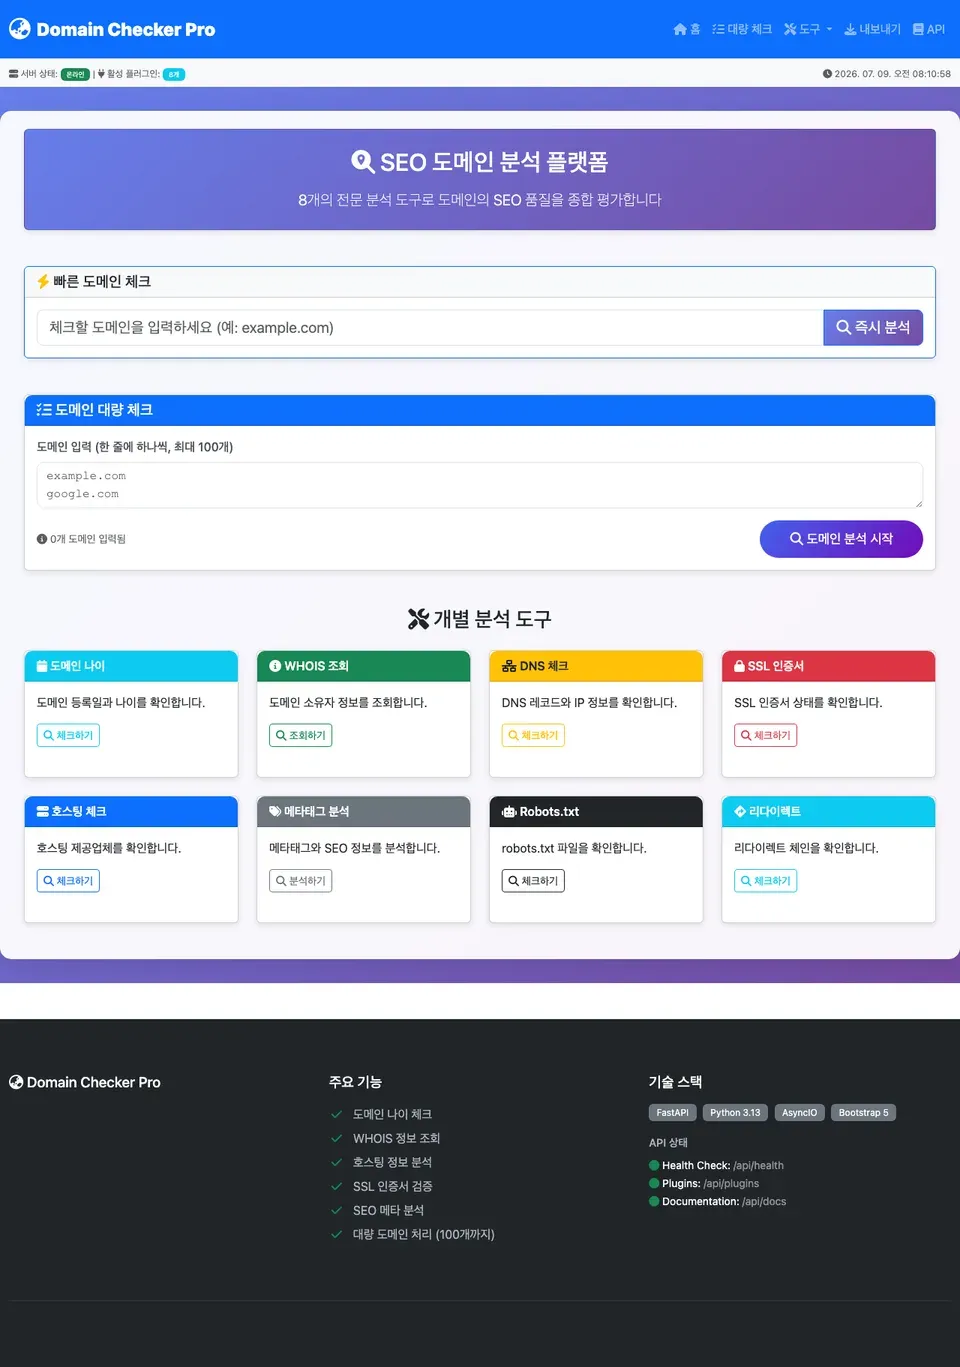The height and width of the screenshot is (1367, 960).
Task: Click 체크하기 under Robots.txt
Action: (x=533, y=881)
